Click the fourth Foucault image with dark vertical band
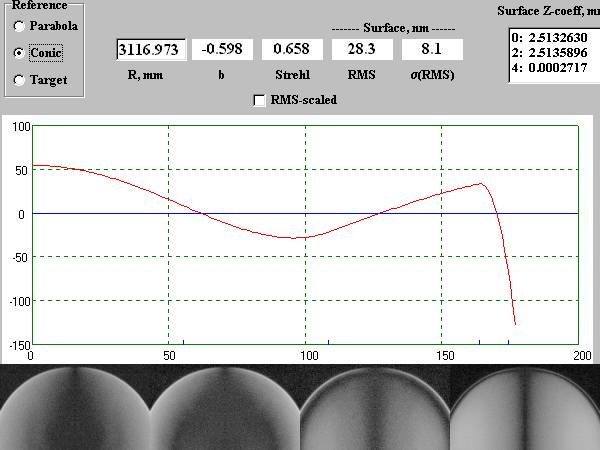Viewport: 600px width, 450px height. [525, 408]
